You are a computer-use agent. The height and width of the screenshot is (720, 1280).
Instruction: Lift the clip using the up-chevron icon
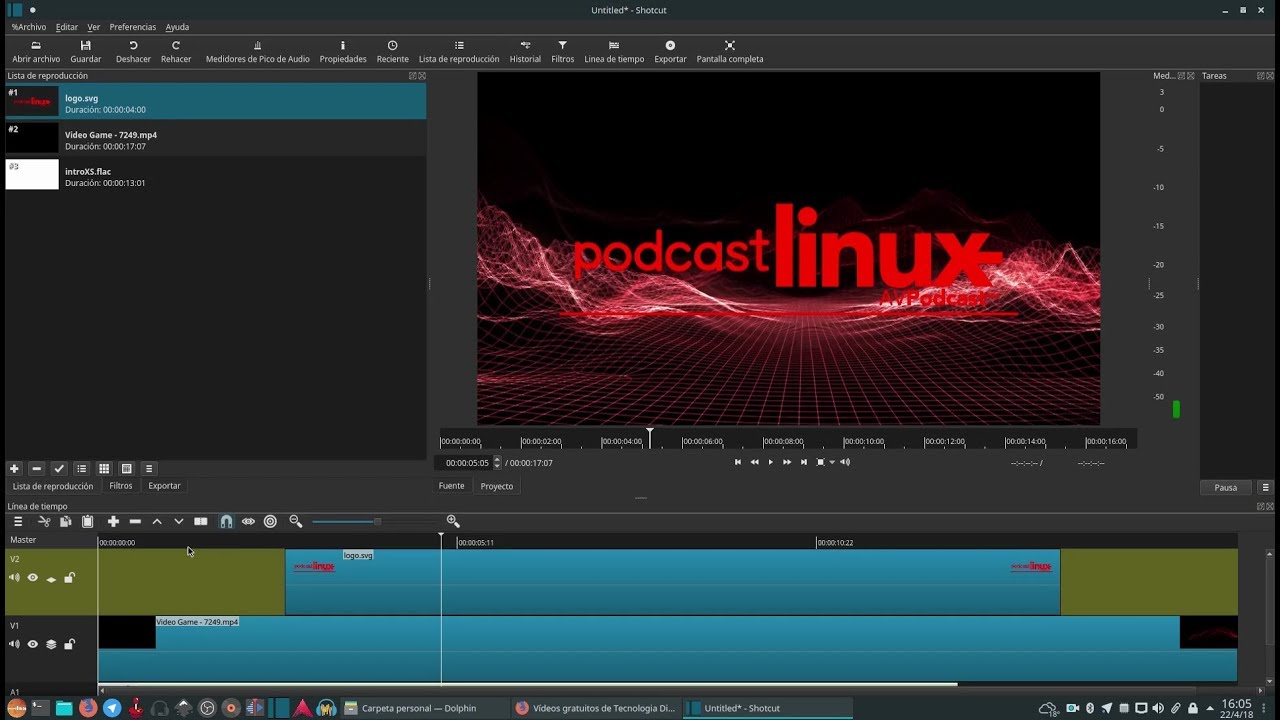(x=157, y=521)
